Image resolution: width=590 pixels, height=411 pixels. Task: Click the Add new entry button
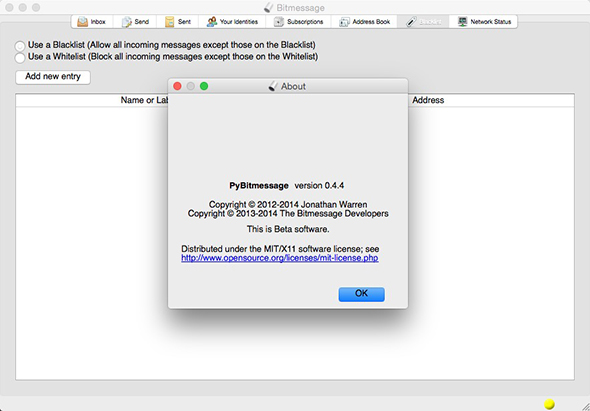tap(53, 77)
